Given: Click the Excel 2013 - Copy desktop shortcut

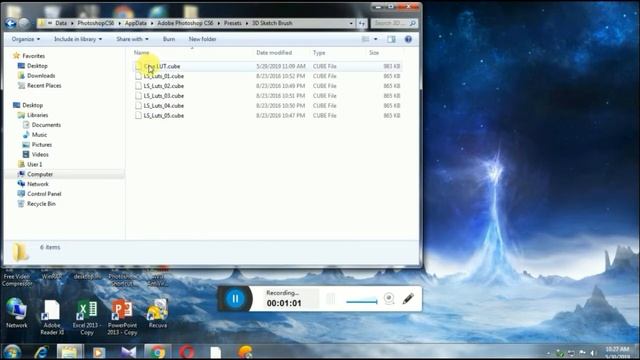Looking at the screenshot, I should click(x=87, y=317).
